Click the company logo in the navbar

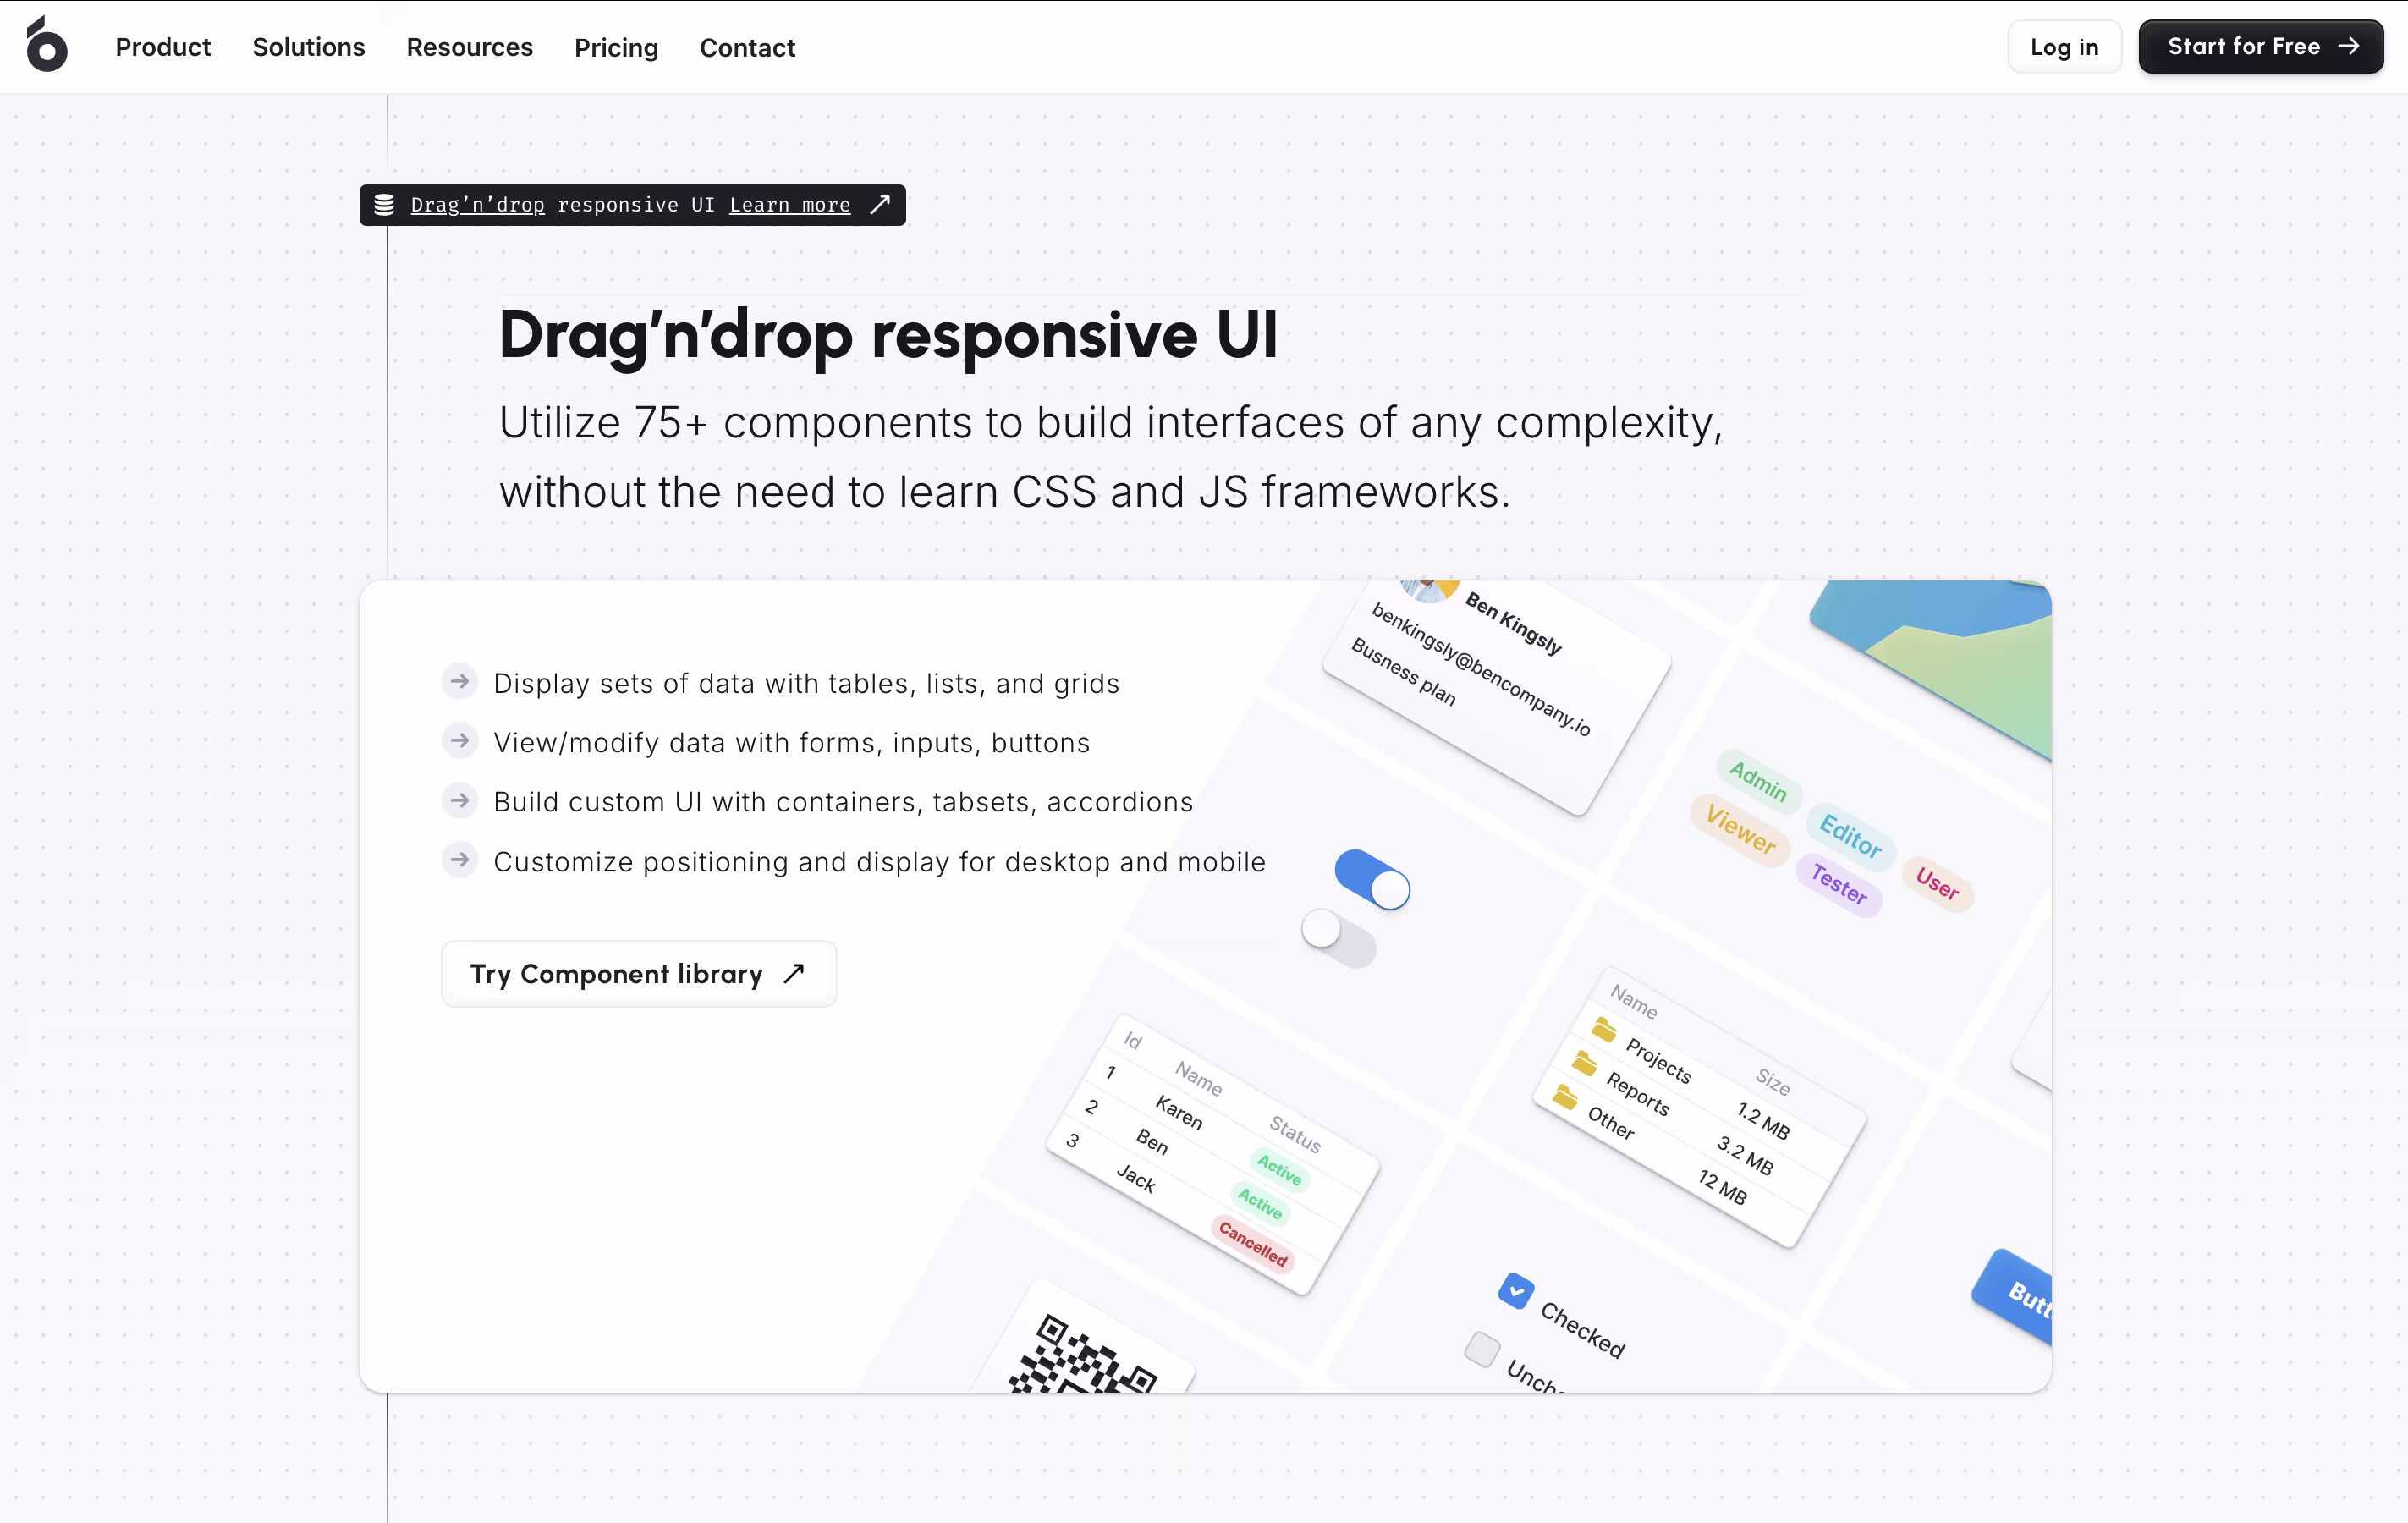[x=46, y=46]
